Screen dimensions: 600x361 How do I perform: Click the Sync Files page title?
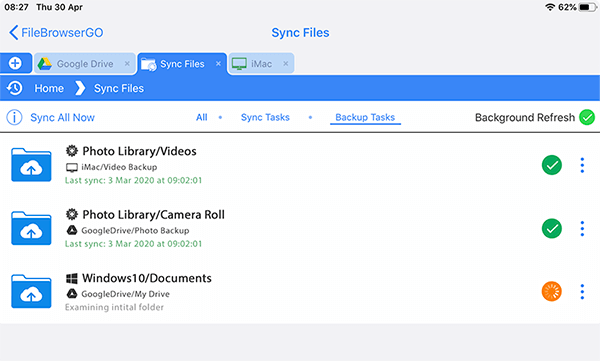[300, 33]
